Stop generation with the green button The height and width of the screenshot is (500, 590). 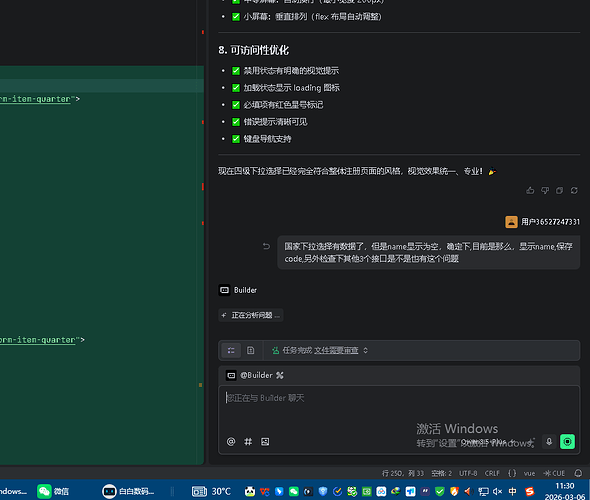567,442
